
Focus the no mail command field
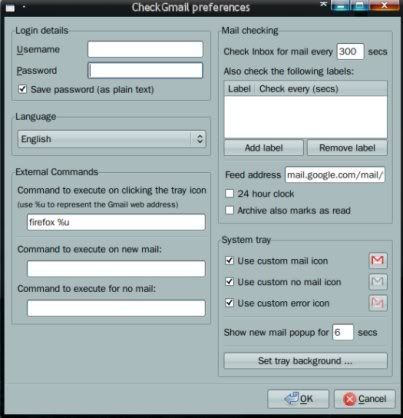click(x=116, y=308)
